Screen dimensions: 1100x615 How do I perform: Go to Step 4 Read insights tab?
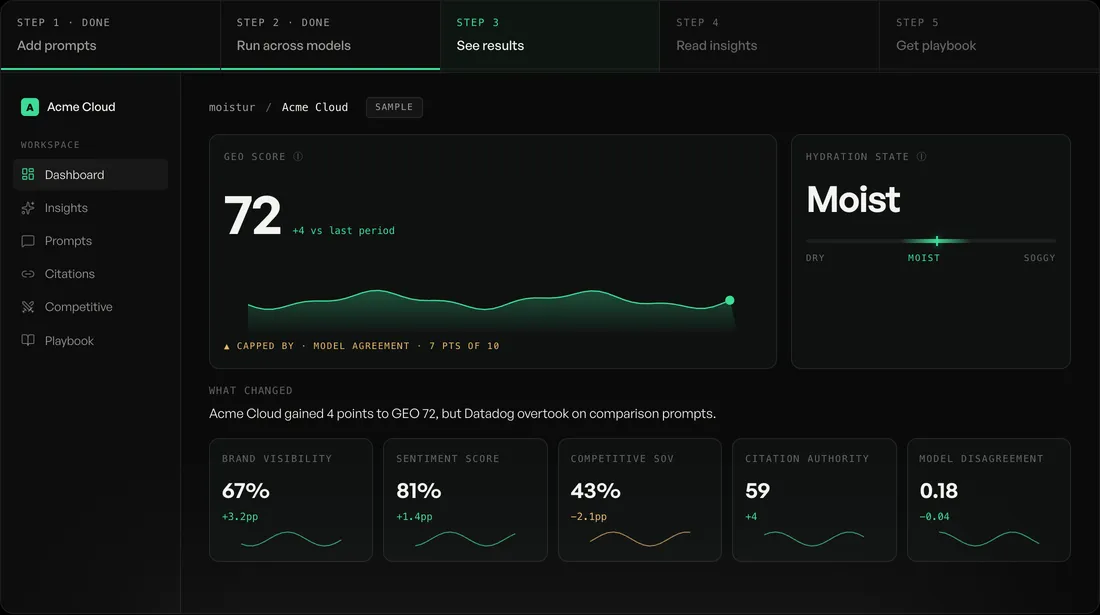pos(770,35)
